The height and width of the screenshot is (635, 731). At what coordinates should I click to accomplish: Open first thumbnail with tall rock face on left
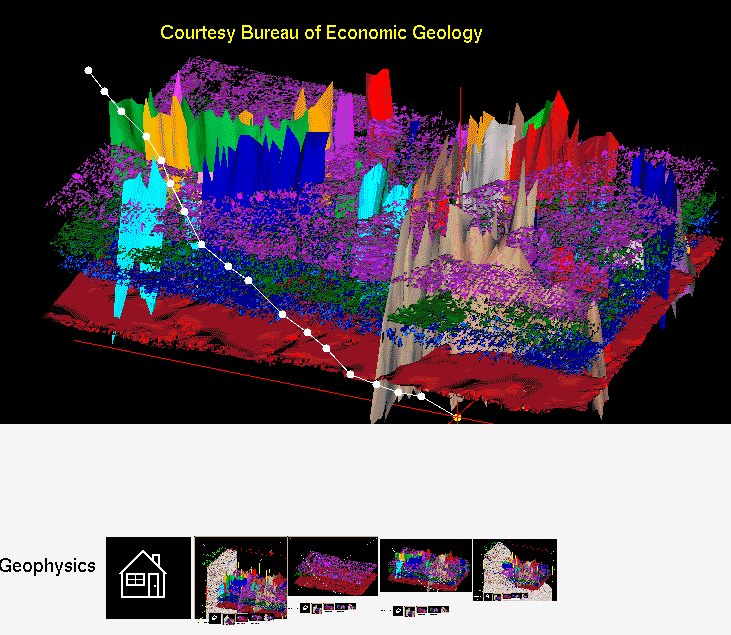(241, 578)
